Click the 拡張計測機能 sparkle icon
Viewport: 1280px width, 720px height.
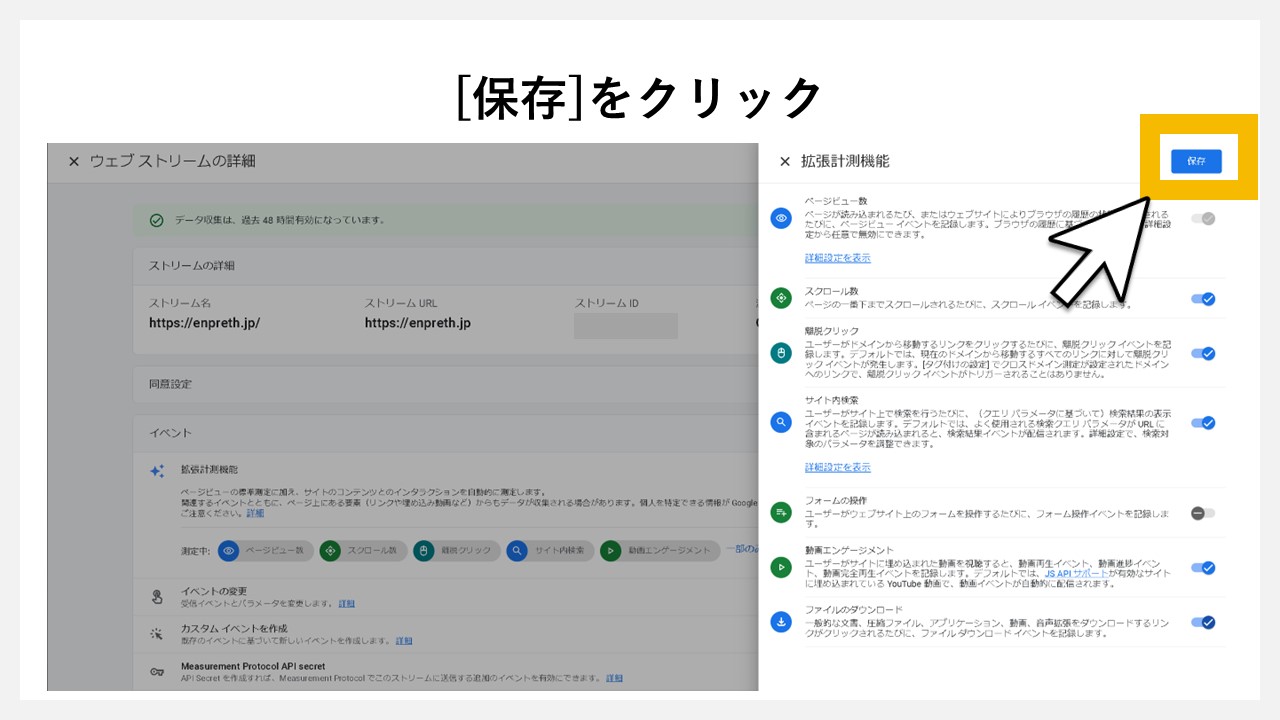click(155, 470)
